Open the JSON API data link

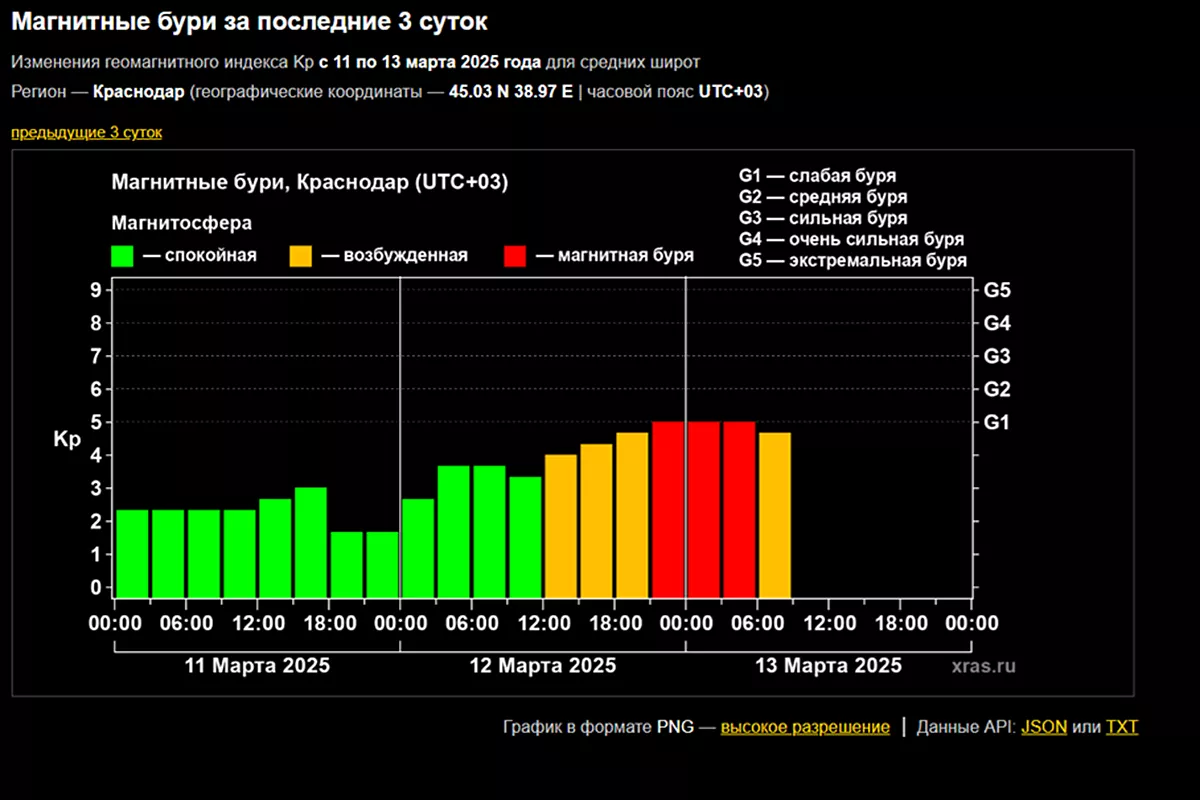click(x=1043, y=727)
